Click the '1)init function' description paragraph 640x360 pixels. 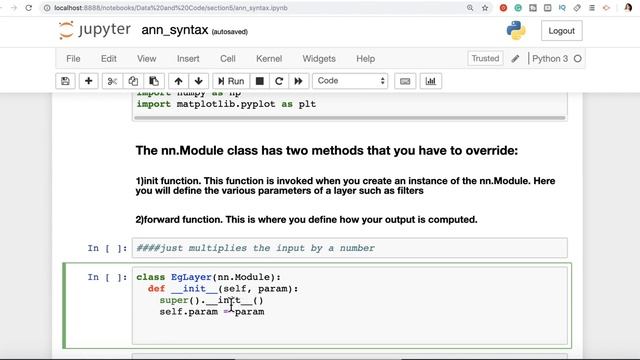[345, 186]
